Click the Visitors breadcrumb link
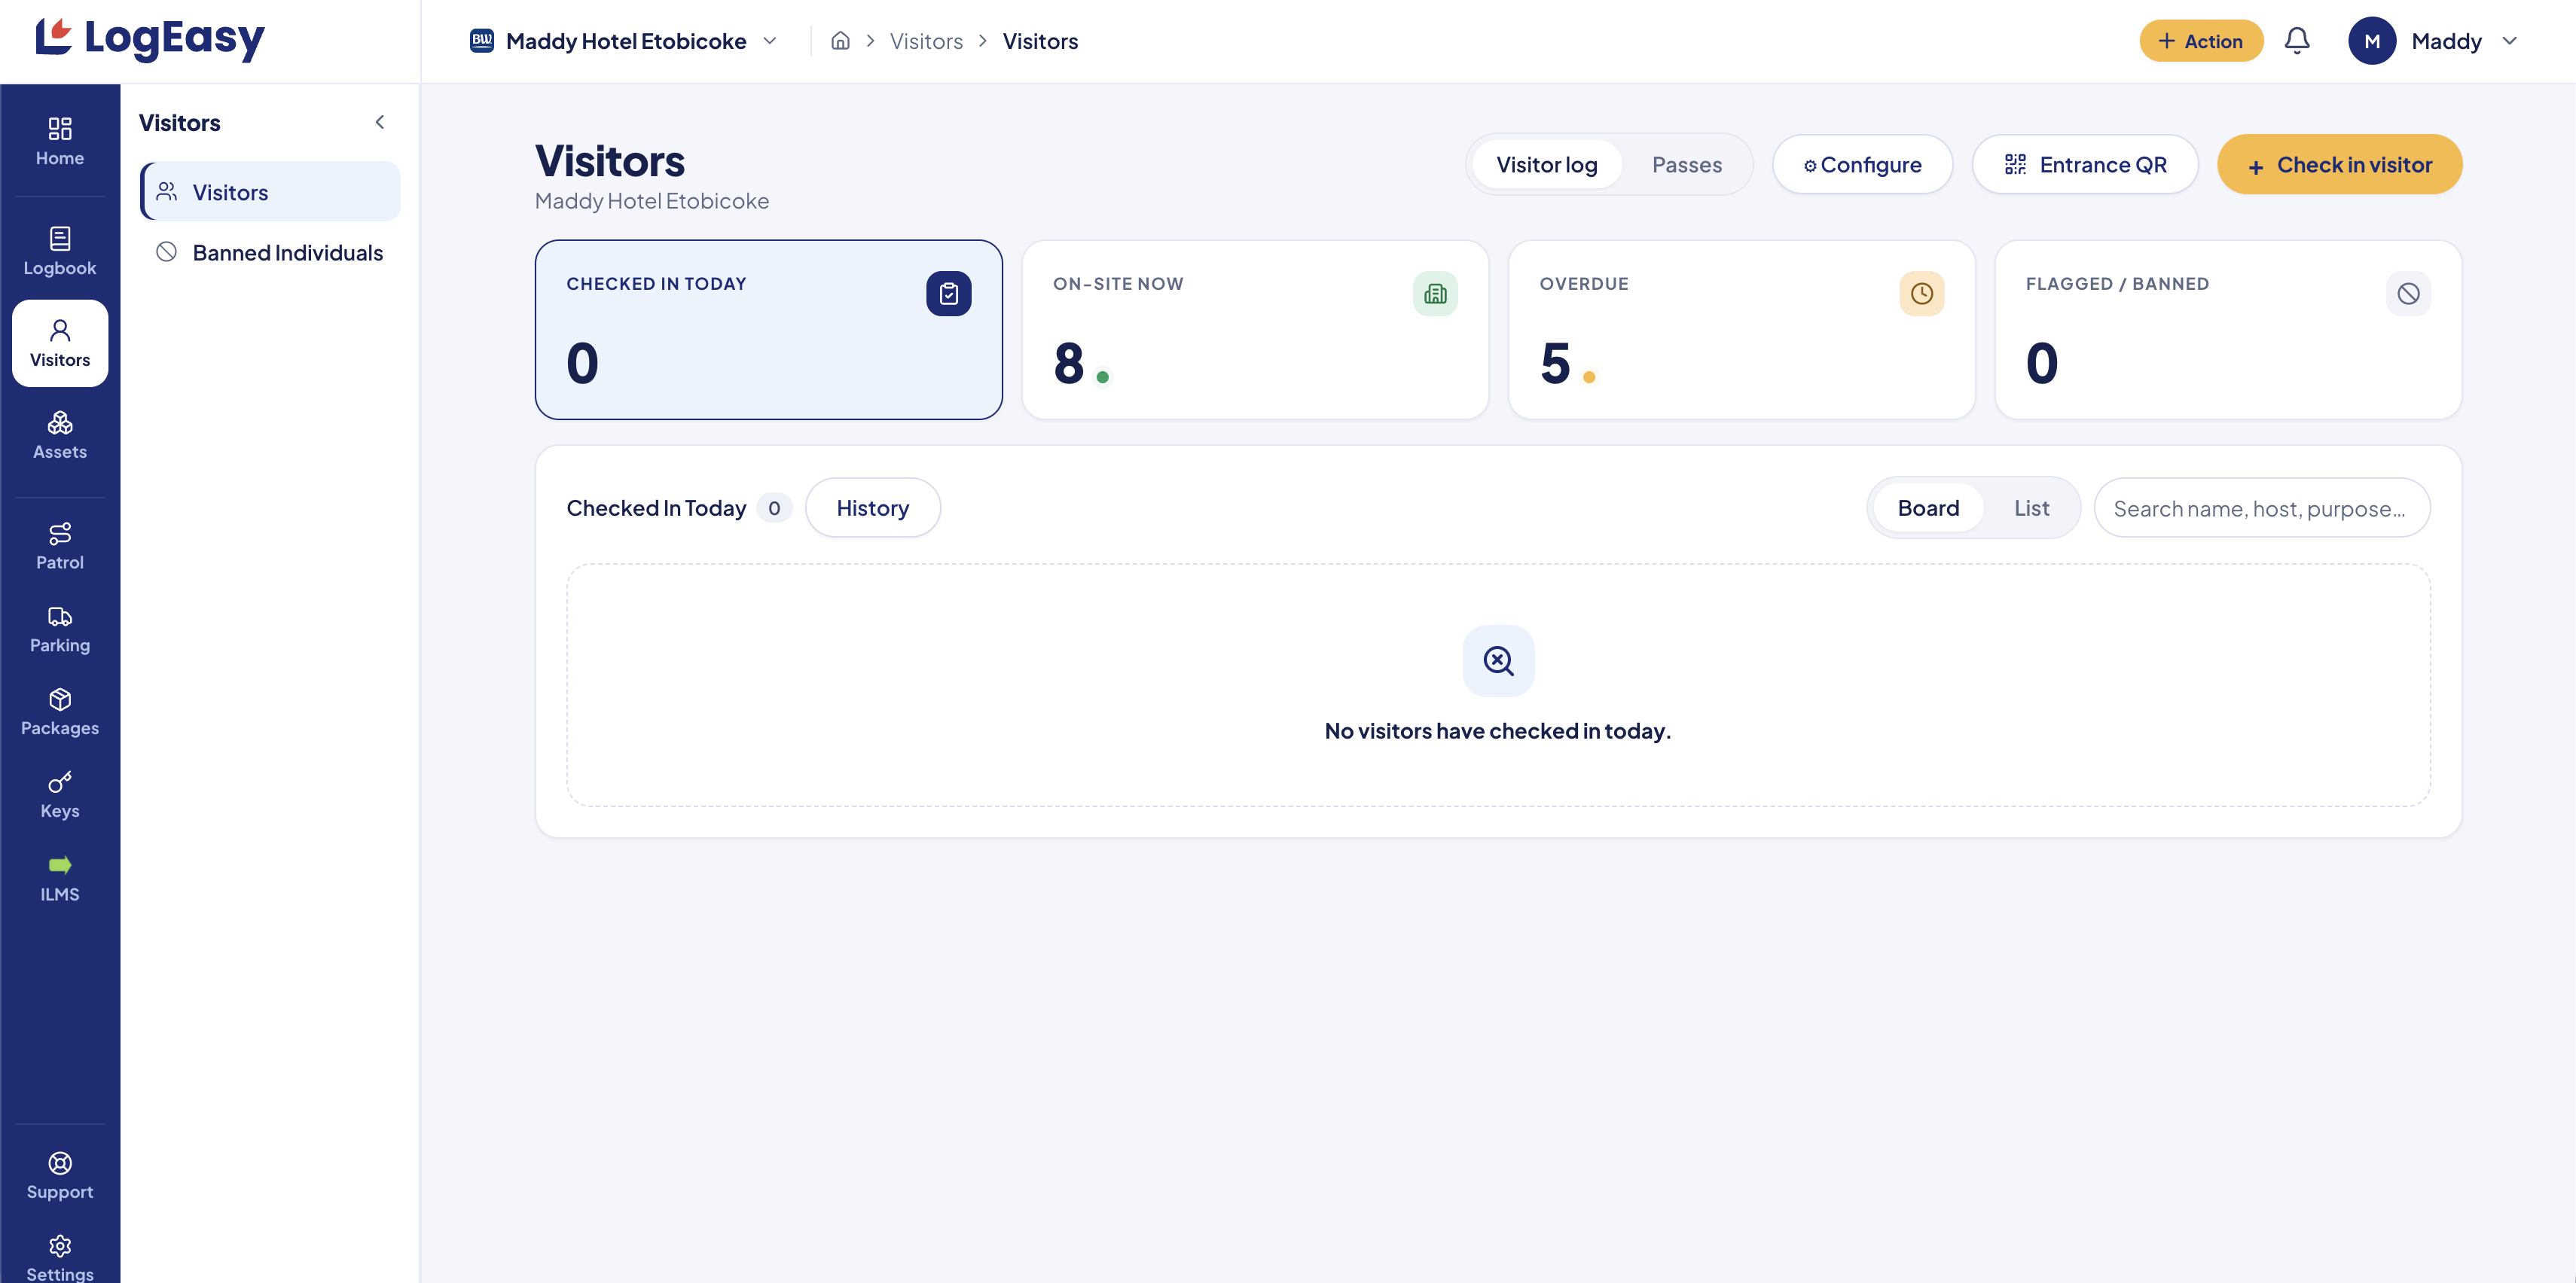This screenshot has height=1283, width=2576. (926, 41)
